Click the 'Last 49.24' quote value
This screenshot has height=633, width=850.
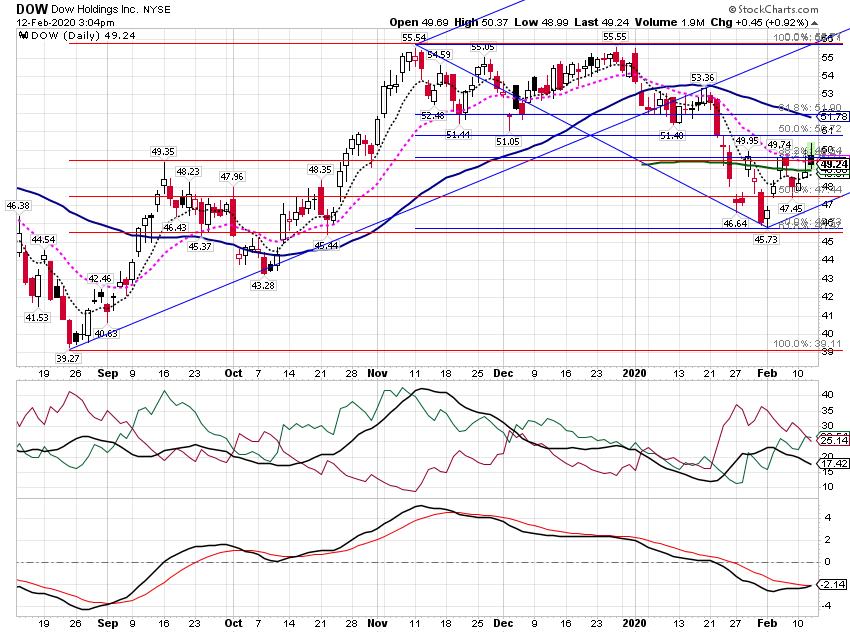[602, 22]
